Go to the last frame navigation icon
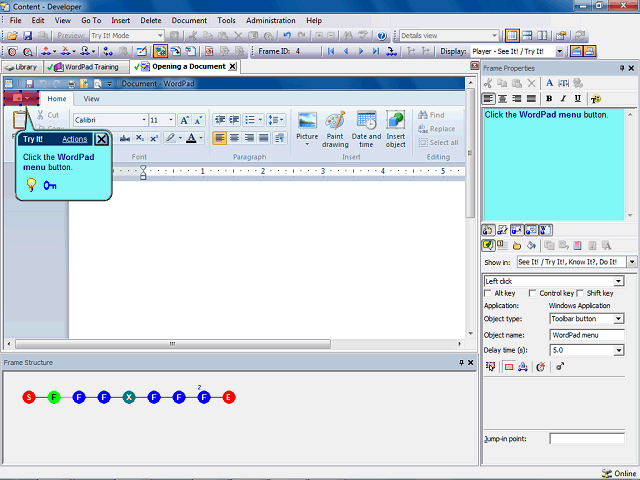Viewport: 640px width, 480px height. pos(376,51)
